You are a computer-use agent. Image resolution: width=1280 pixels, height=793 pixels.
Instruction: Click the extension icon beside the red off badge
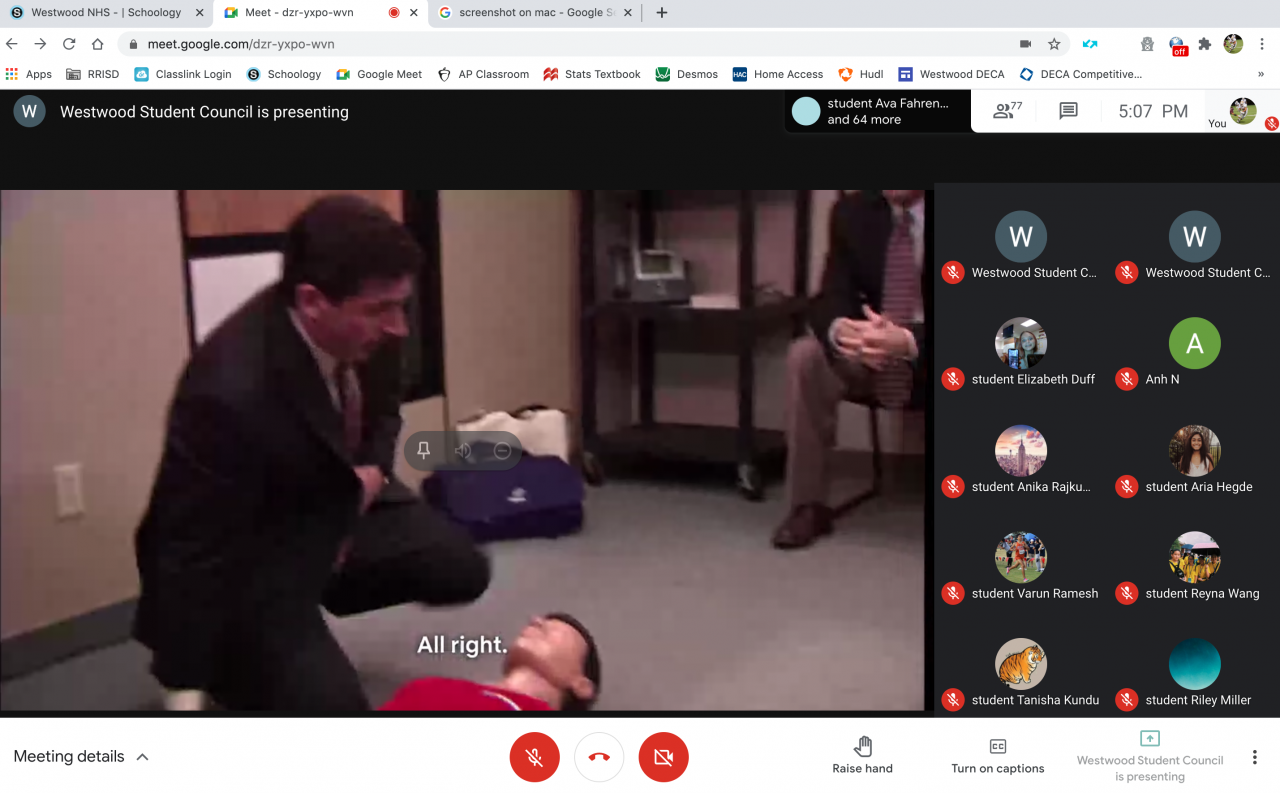click(x=1147, y=44)
